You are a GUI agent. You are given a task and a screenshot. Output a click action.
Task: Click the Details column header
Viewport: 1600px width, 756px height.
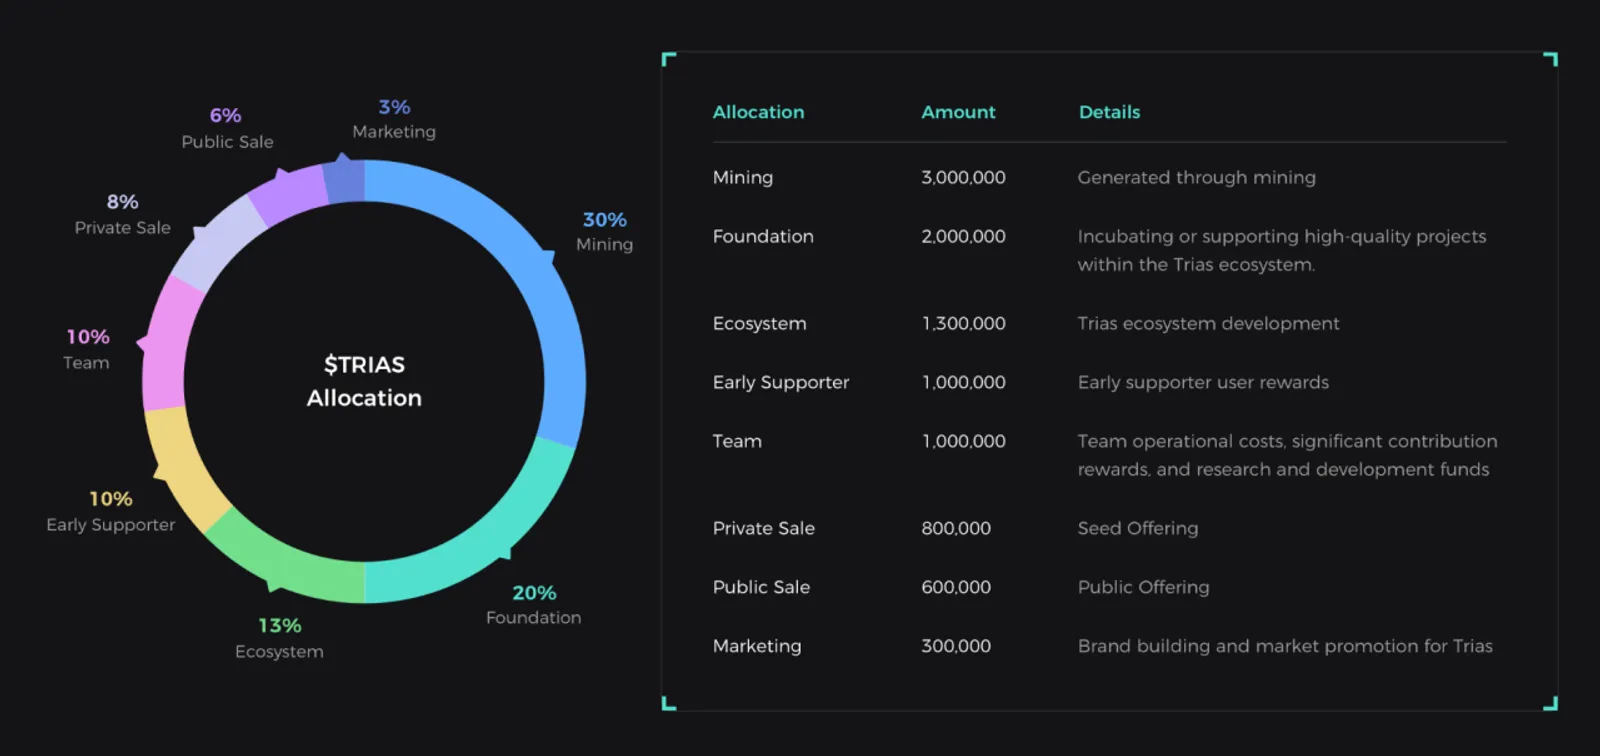coord(1109,112)
